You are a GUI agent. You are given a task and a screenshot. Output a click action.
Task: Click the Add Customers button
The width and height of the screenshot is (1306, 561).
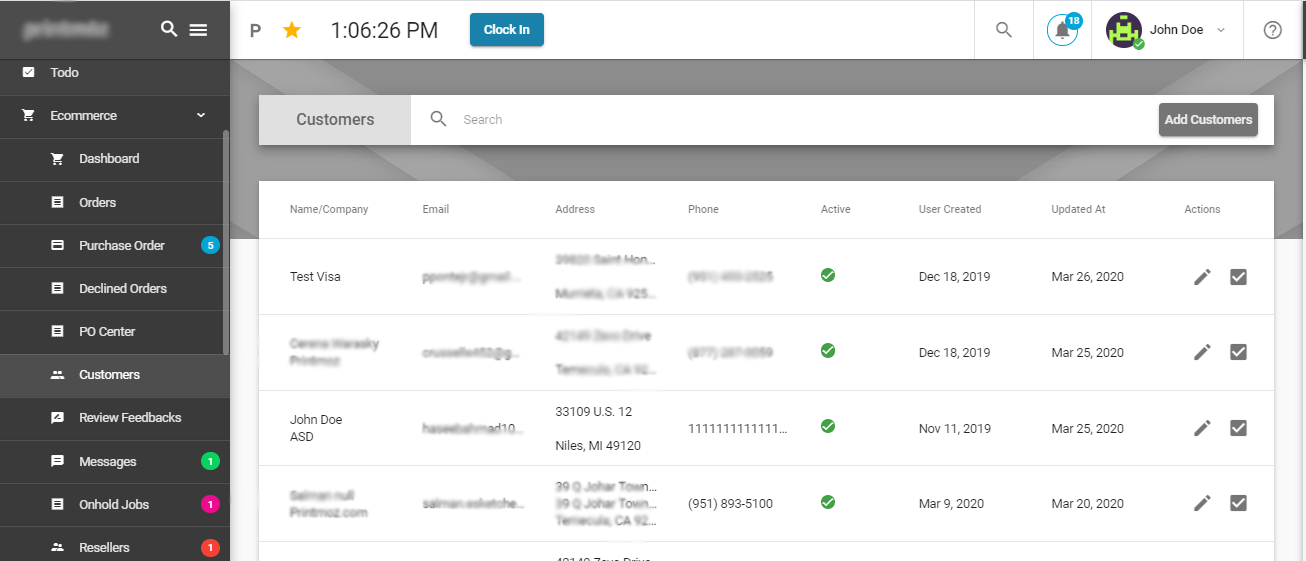click(1207, 120)
